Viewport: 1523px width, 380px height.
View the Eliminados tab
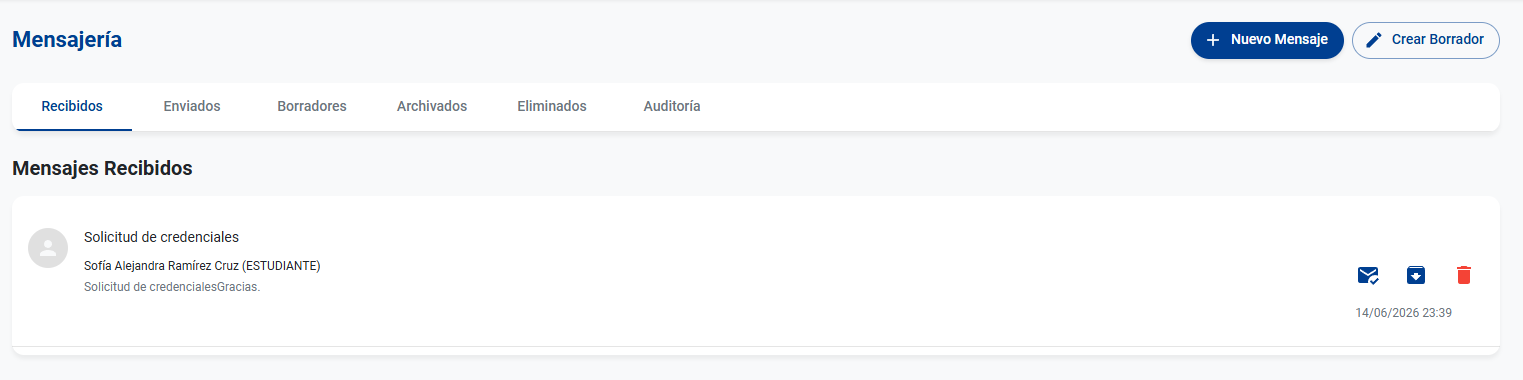[x=552, y=106]
